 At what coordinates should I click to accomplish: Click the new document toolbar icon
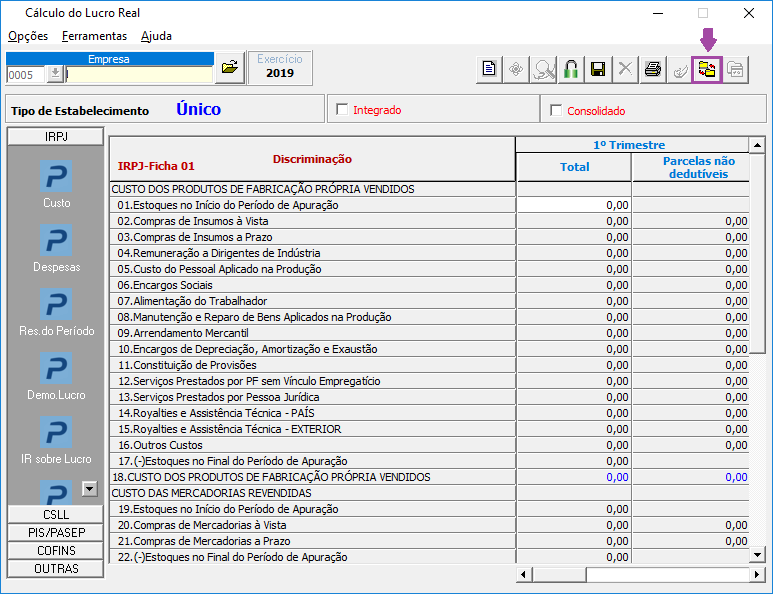tap(489, 69)
